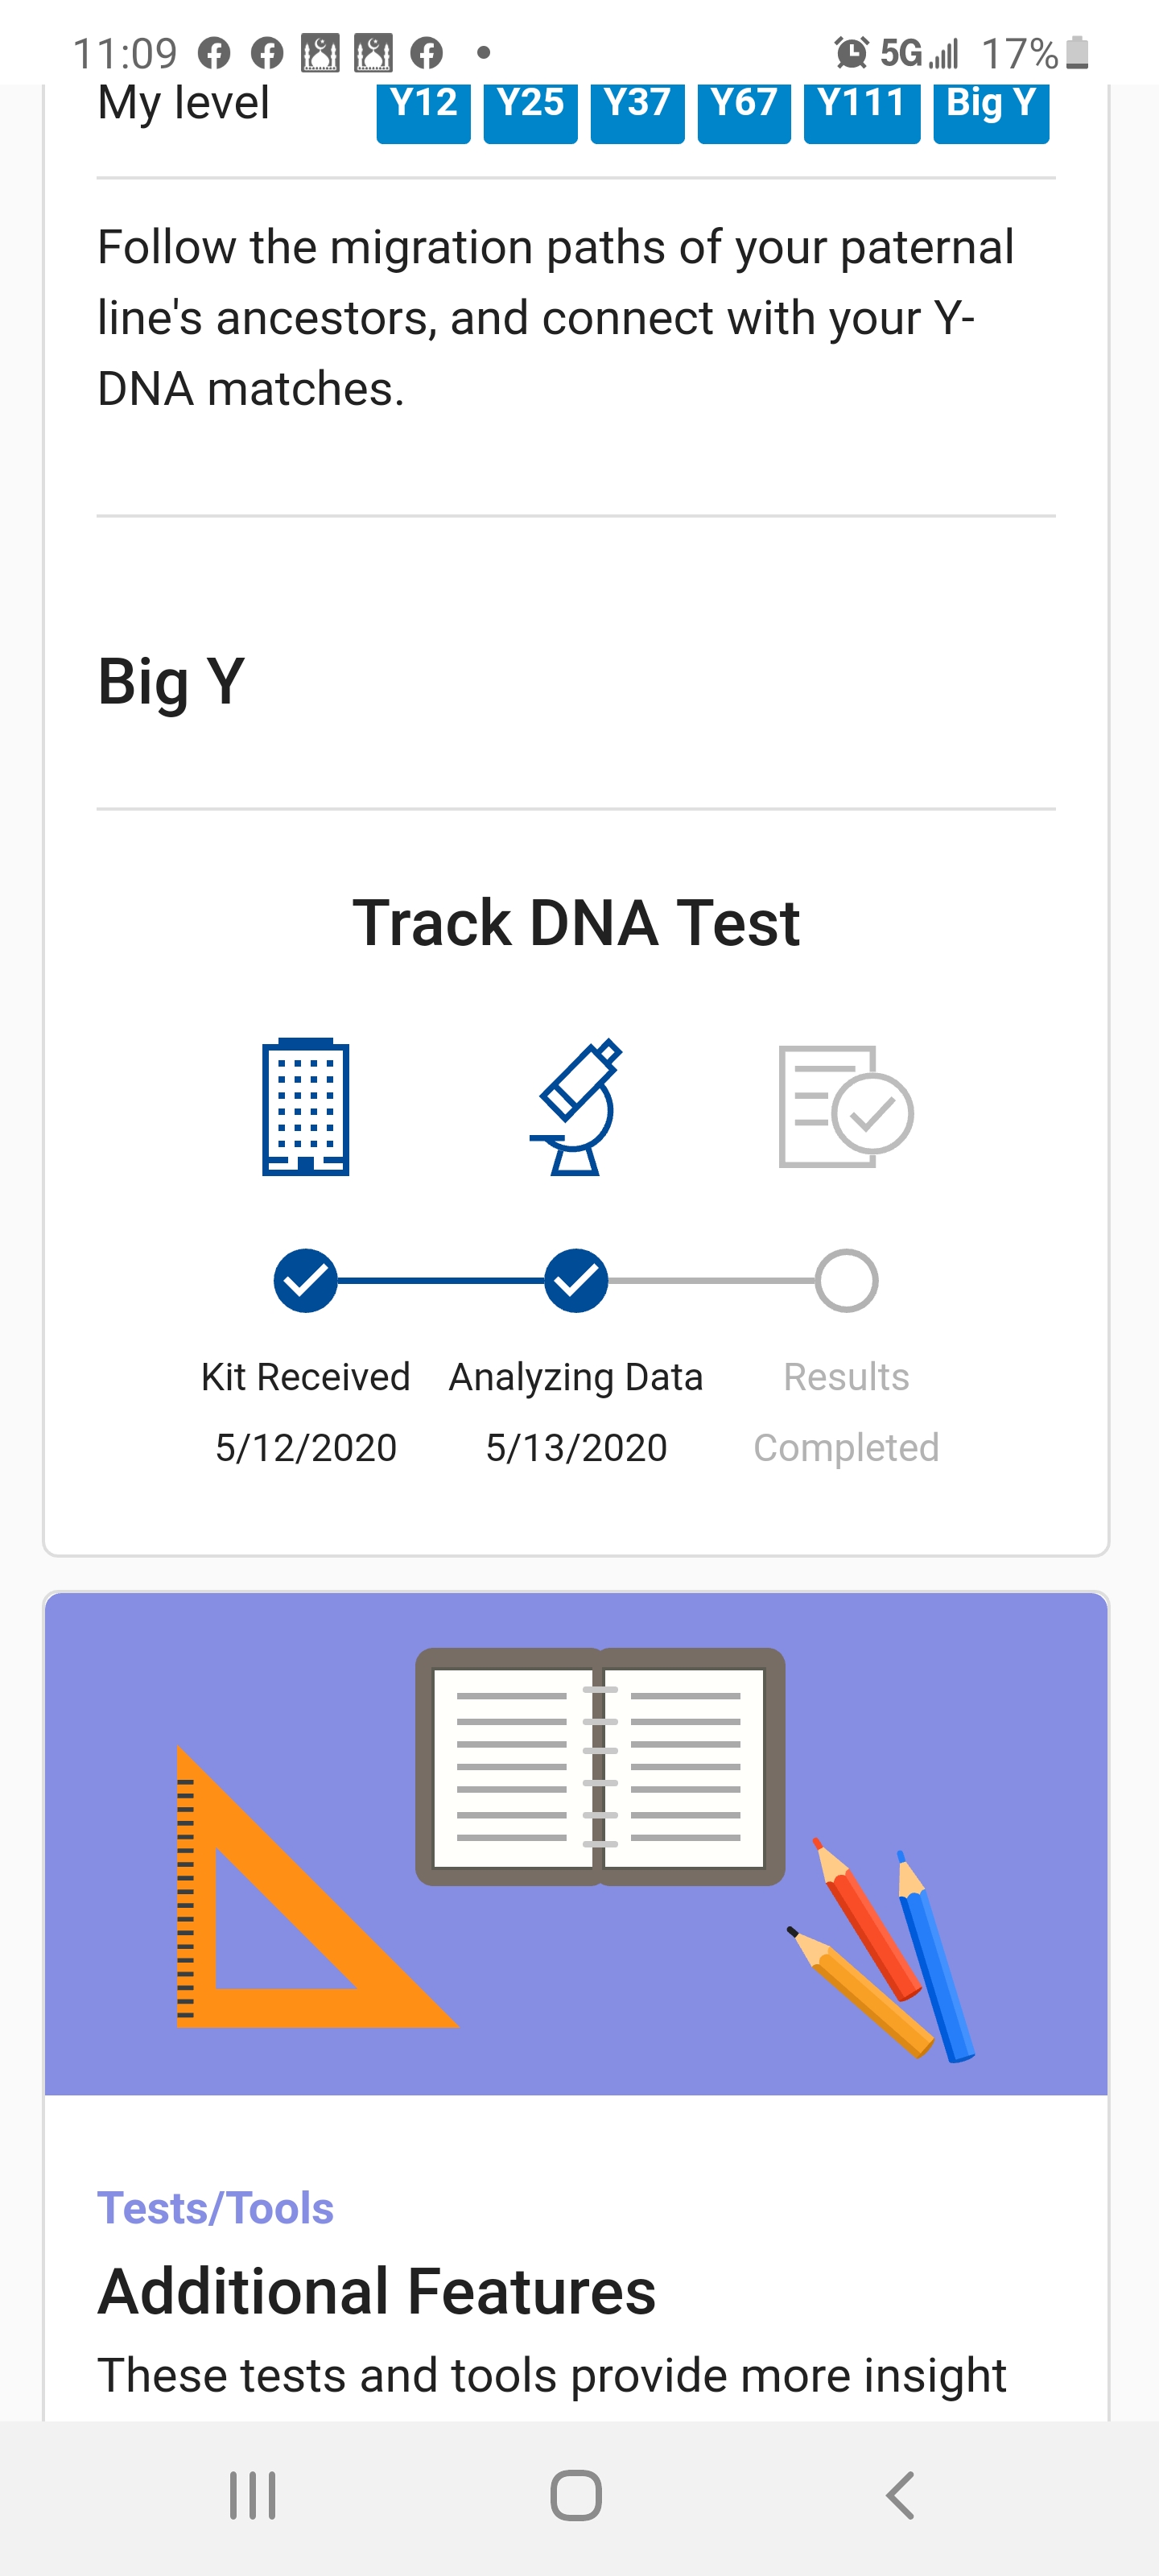Screen dimensions: 1159x2576
Task: Tap the Android home button icon
Action: pos(576,2495)
